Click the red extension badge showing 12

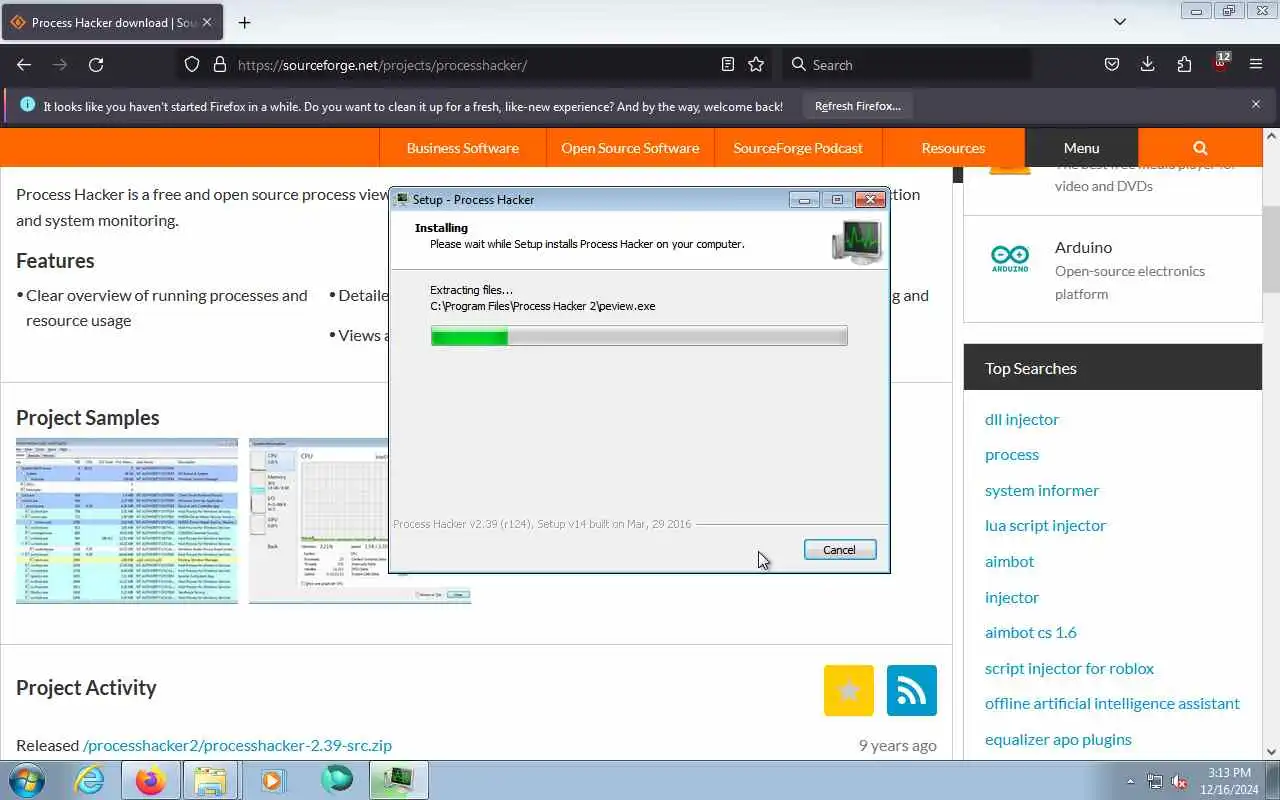[x=1220, y=62]
